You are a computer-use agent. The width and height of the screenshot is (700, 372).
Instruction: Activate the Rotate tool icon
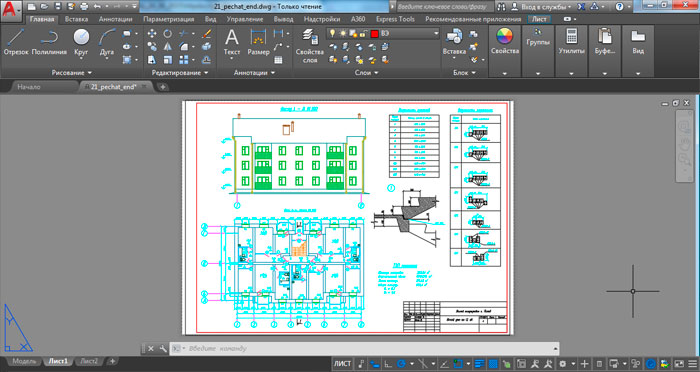pyautogui.click(x=167, y=33)
